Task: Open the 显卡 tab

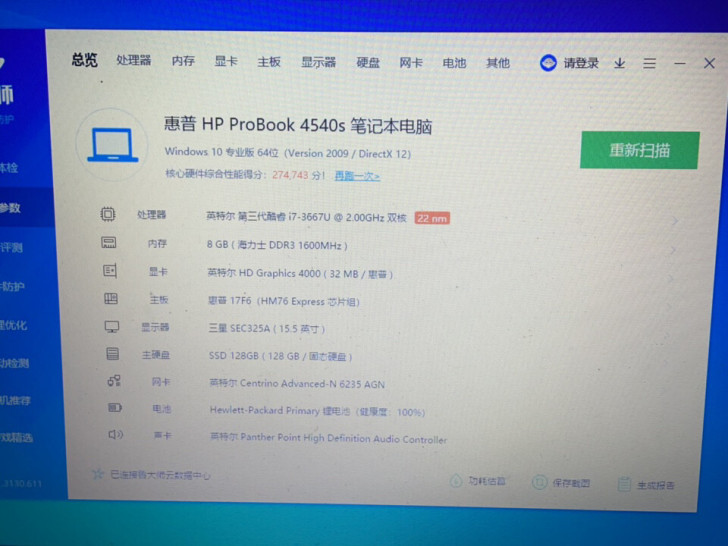Action: pyautogui.click(x=226, y=61)
